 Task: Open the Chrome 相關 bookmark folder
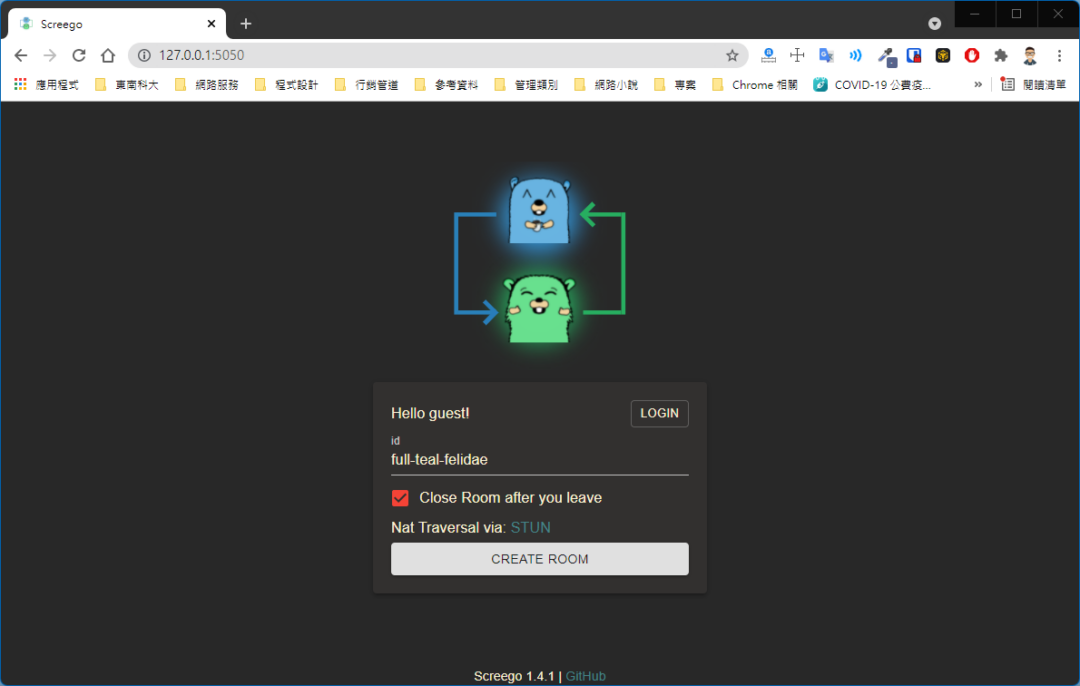(x=755, y=85)
